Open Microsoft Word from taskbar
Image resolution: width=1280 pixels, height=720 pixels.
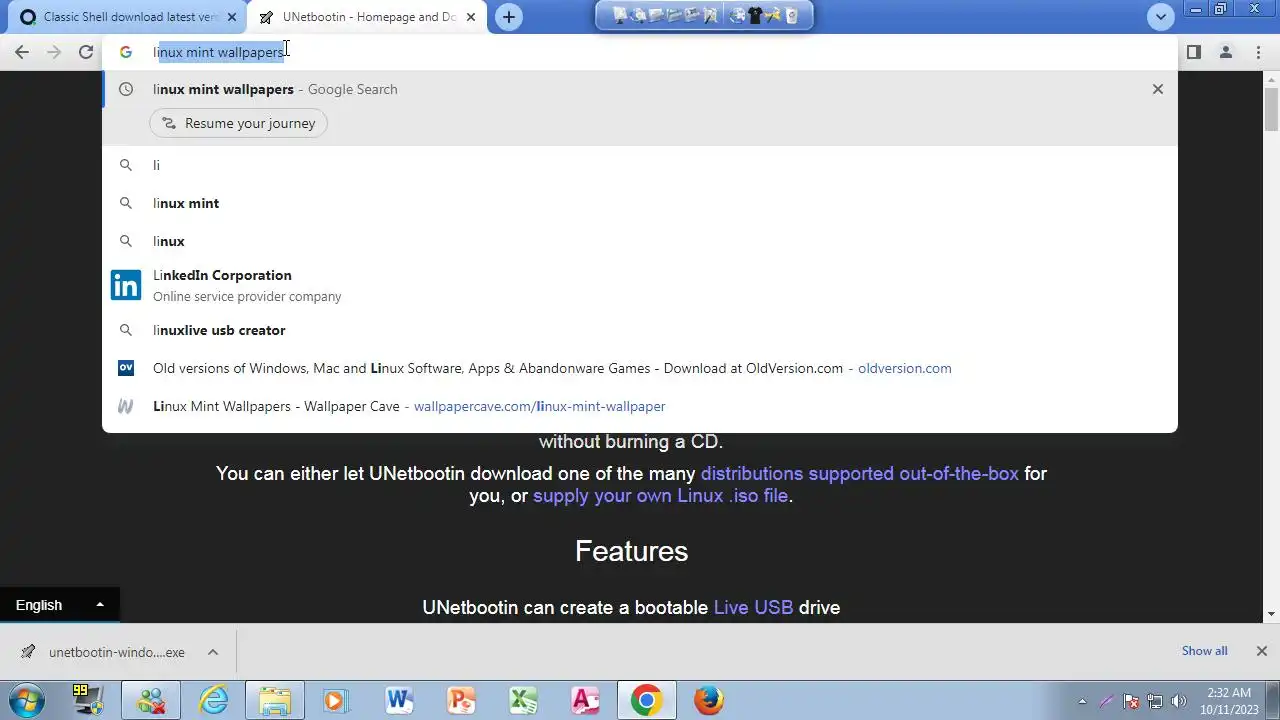tap(399, 700)
